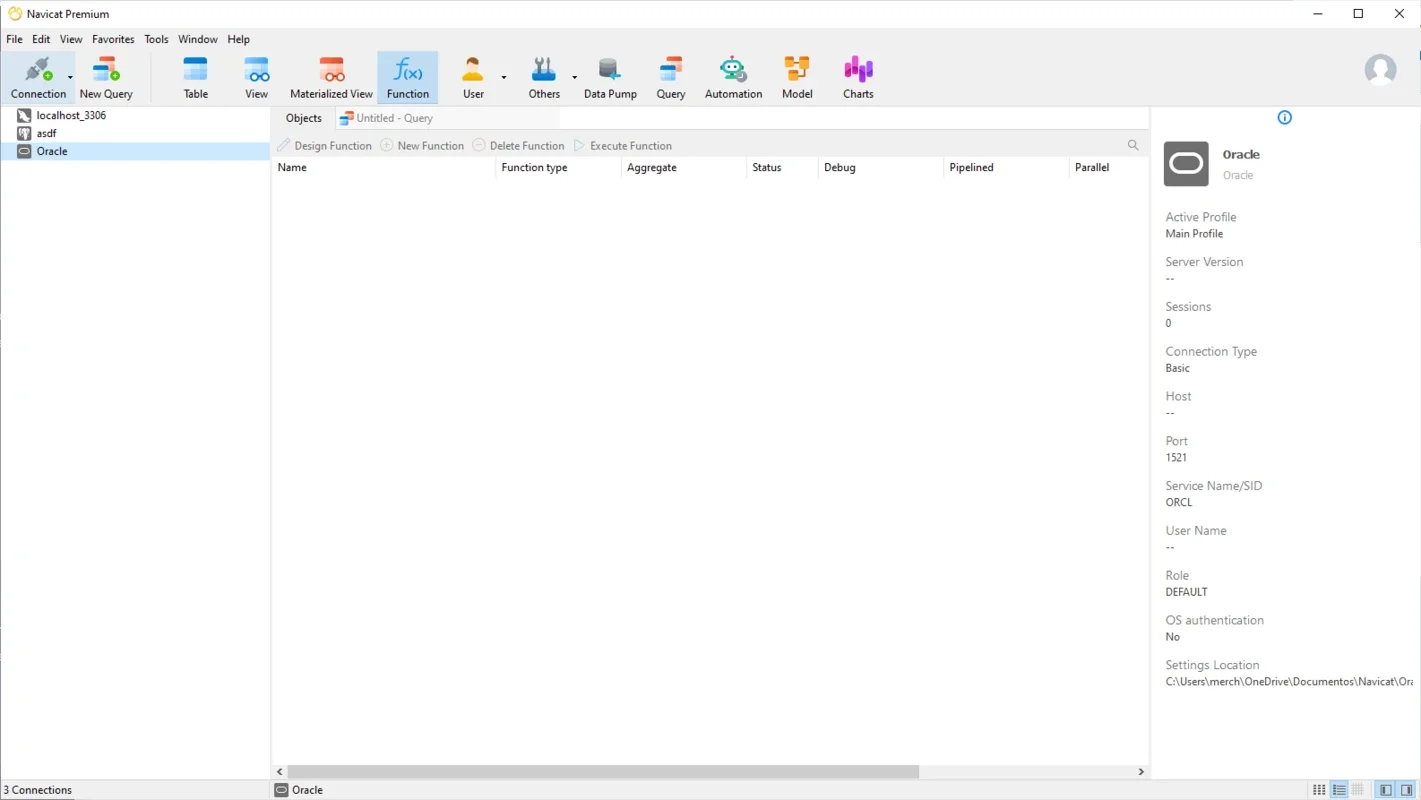The height and width of the screenshot is (800, 1421).
Task: Switch to the Untitled - Query tab
Action: pos(386,118)
